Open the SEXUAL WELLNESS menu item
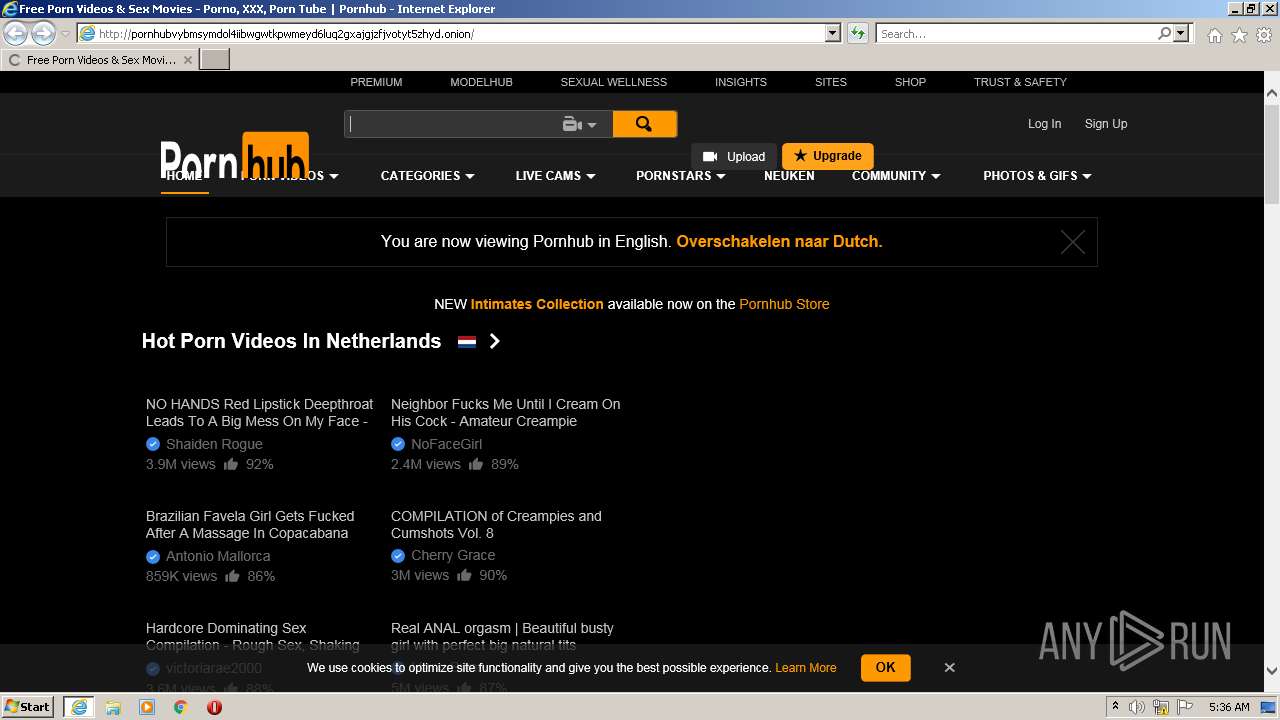 [x=613, y=82]
